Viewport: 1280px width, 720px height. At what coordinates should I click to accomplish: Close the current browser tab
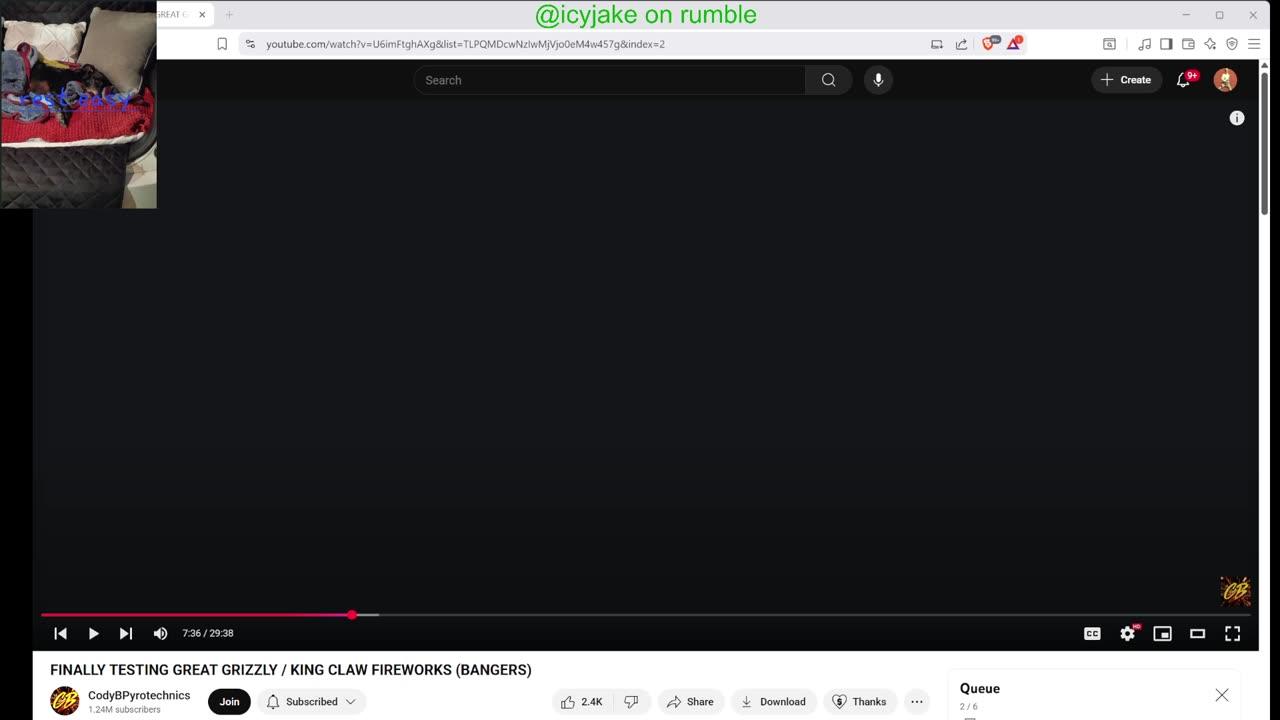click(x=202, y=15)
